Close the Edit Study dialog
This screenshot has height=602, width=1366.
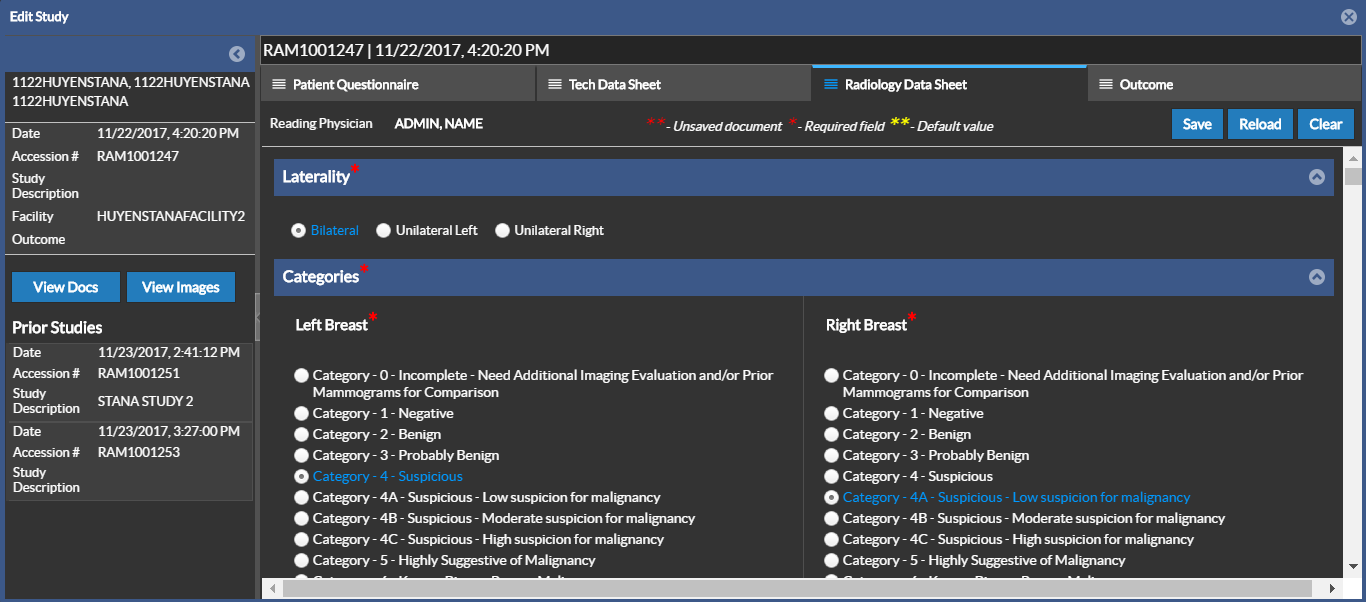[x=1348, y=17]
